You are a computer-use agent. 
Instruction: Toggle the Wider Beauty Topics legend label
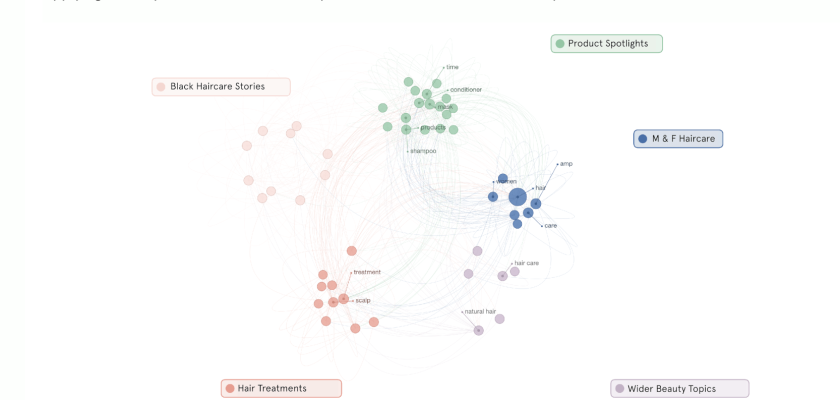coord(671,389)
